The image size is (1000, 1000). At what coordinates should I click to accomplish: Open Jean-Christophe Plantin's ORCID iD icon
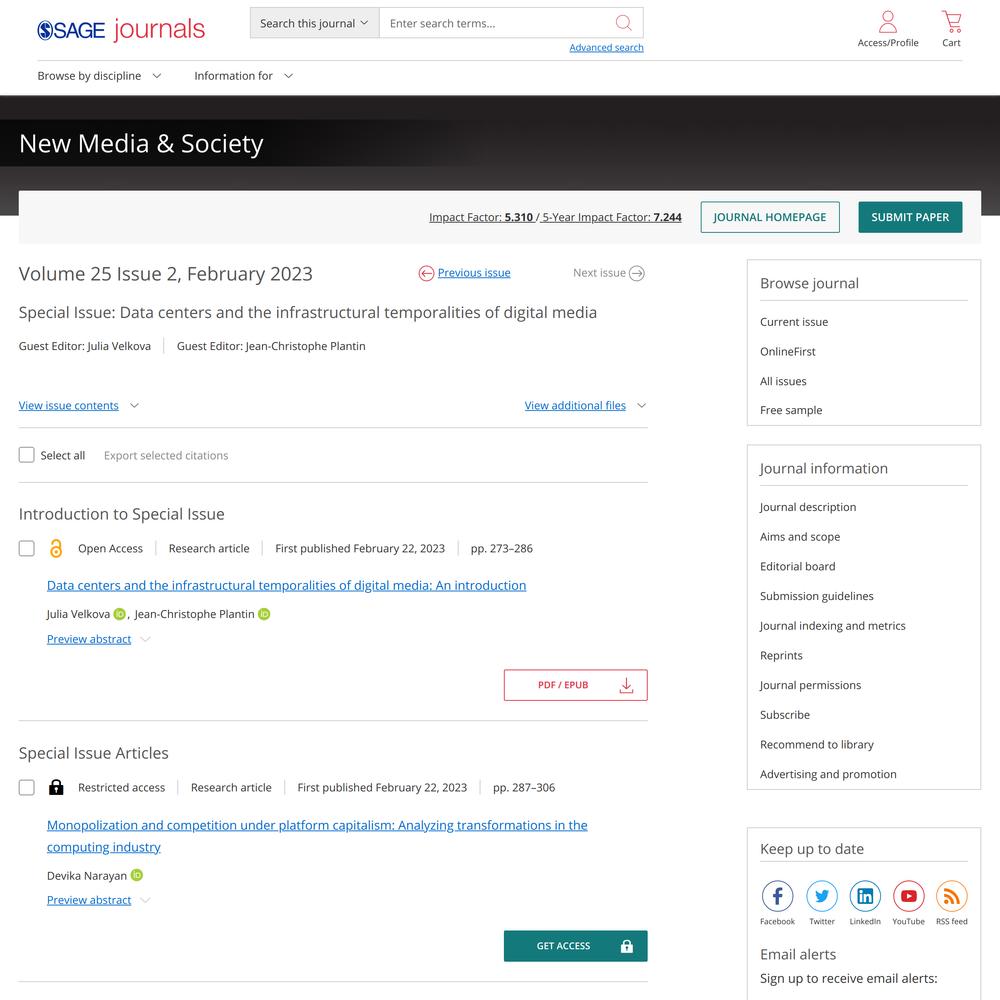(x=264, y=614)
